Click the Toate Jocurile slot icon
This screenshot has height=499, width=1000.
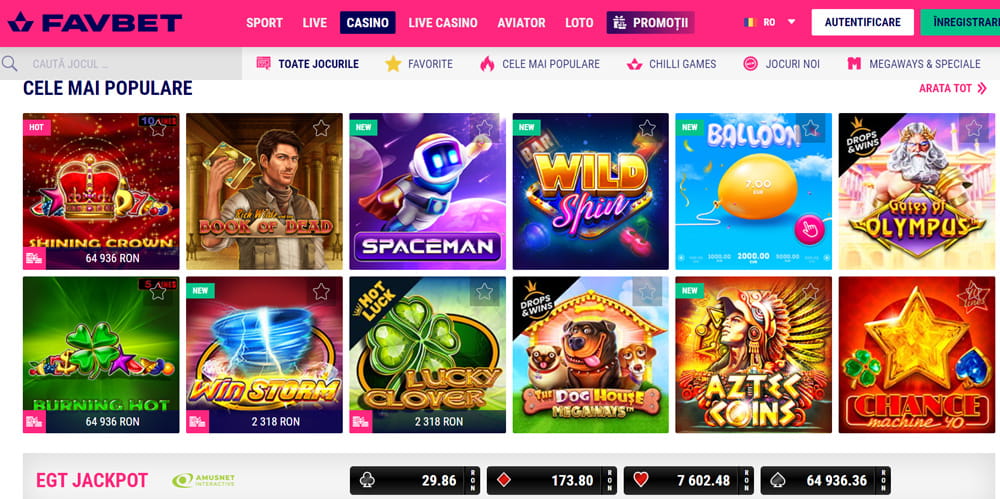[263, 64]
